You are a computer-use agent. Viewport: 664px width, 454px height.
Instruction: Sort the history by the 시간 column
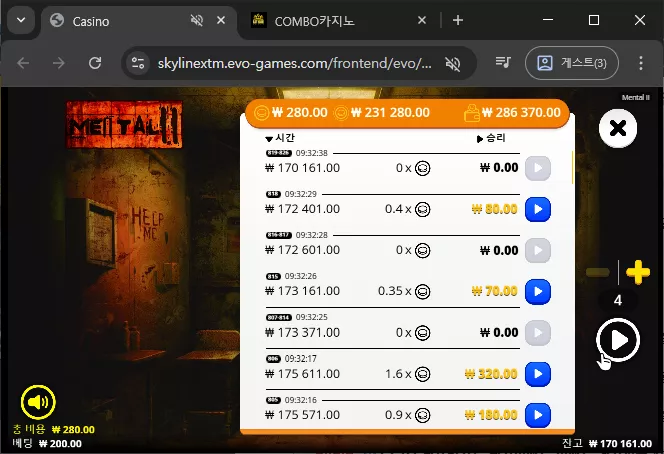[x=280, y=138]
